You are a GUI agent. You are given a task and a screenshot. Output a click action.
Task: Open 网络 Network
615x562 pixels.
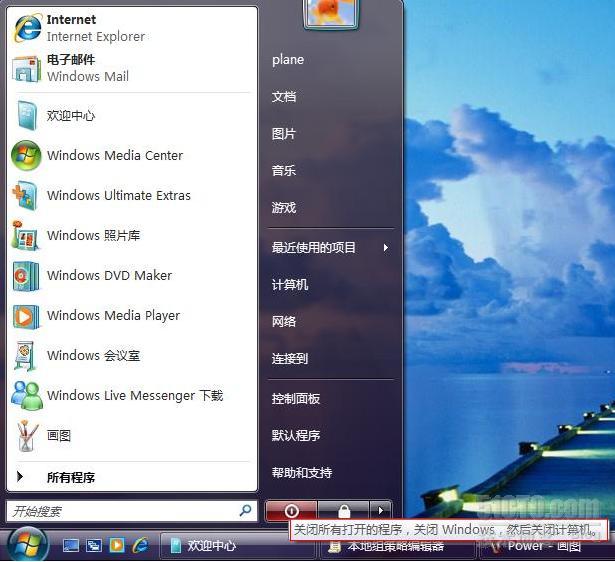coord(284,322)
